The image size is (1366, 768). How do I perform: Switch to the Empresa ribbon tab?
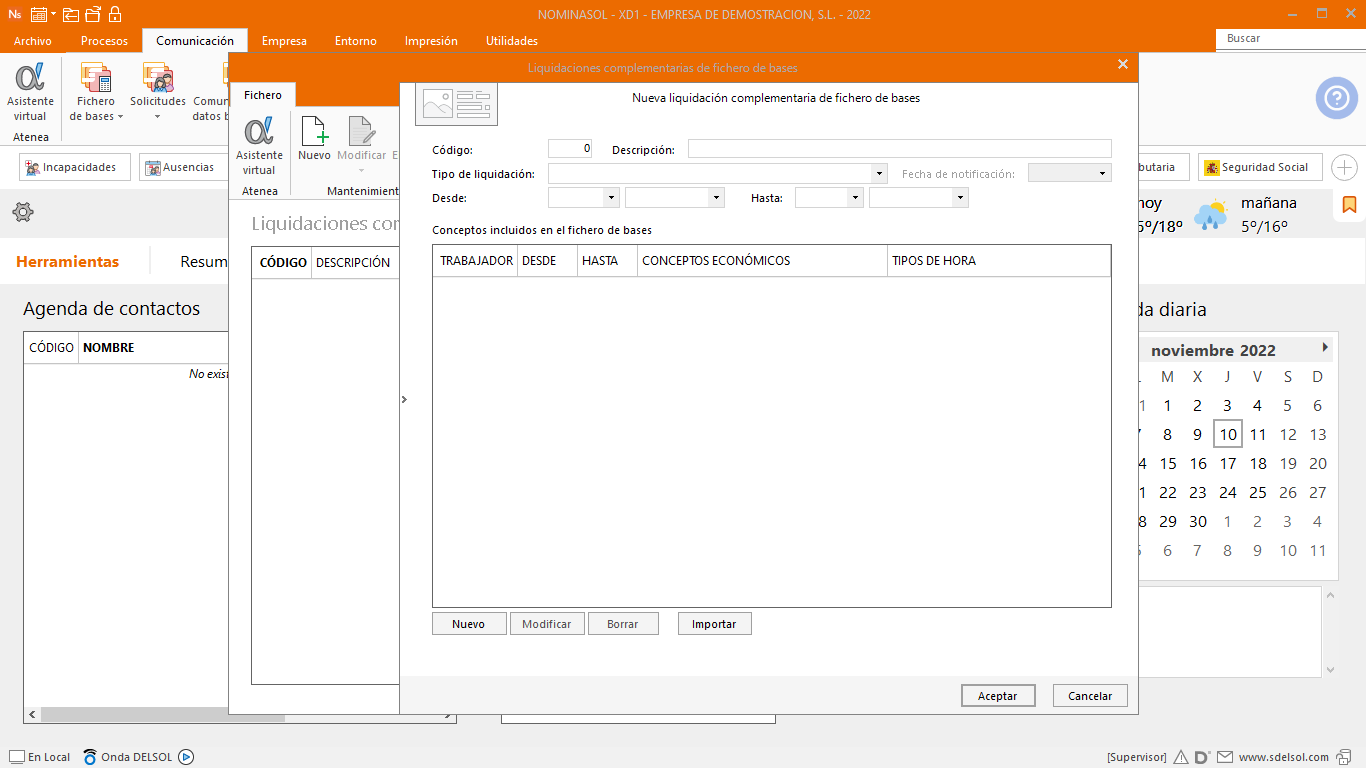284,41
